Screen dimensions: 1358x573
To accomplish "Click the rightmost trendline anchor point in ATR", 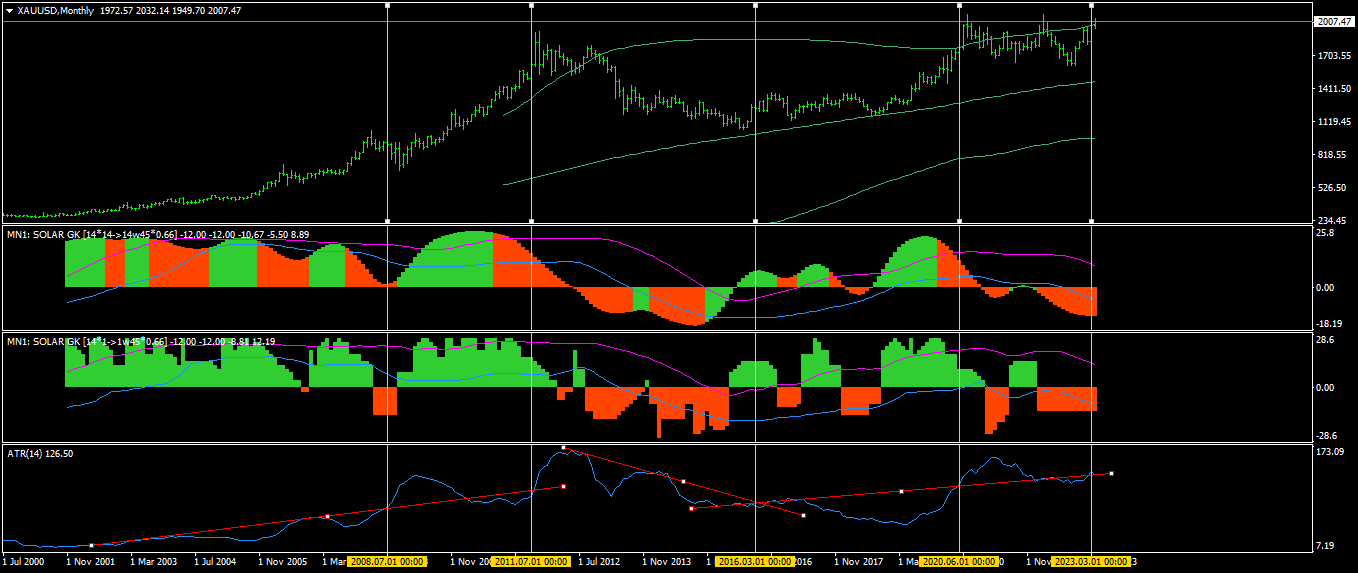I will pyautogui.click(x=1112, y=473).
